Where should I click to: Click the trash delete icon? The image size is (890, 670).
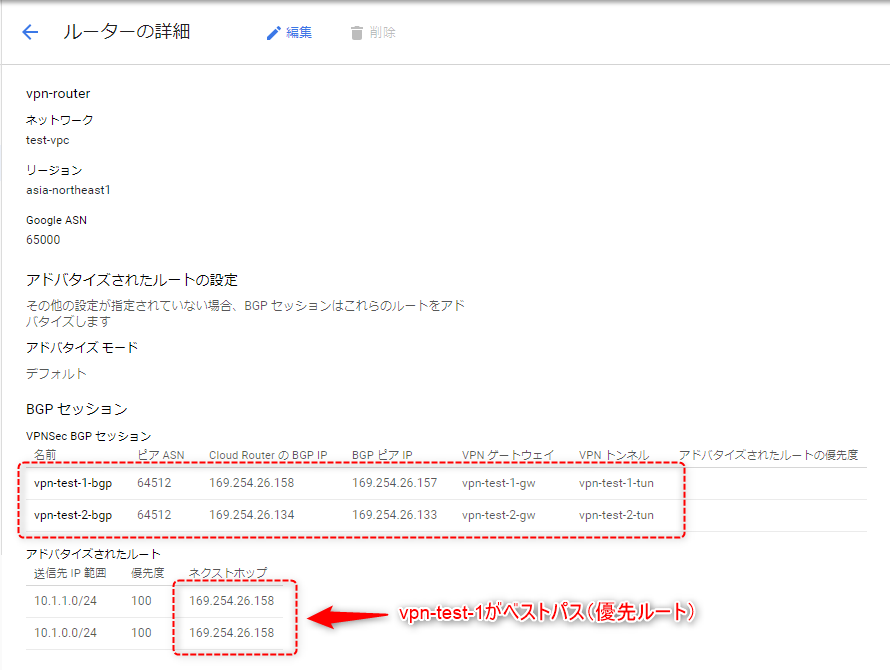356,31
